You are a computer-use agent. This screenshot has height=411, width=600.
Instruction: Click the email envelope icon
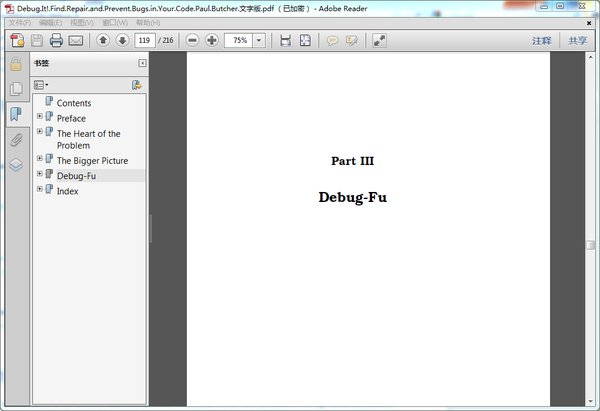pyautogui.click(x=76, y=40)
